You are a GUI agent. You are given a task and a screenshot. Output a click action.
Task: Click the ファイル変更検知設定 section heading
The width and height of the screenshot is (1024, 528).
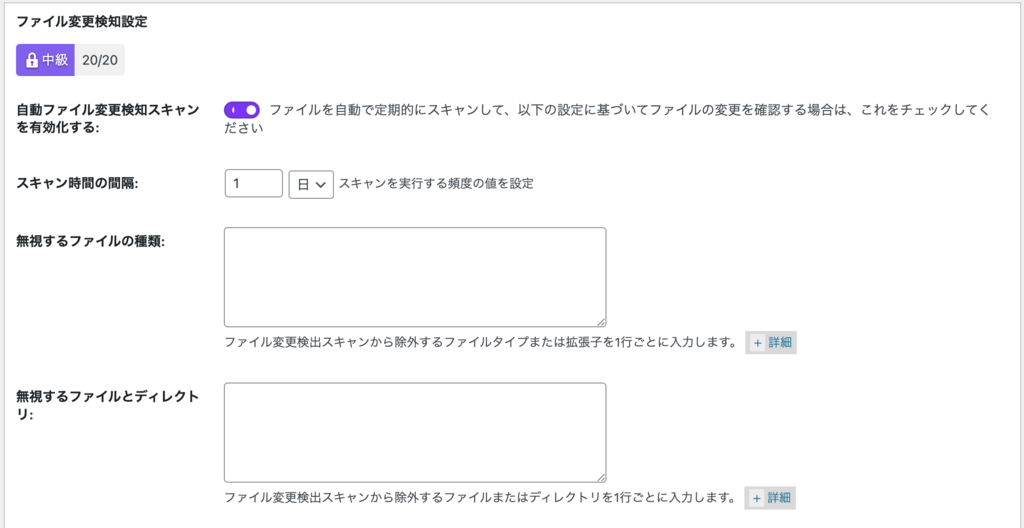pos(82,22)
